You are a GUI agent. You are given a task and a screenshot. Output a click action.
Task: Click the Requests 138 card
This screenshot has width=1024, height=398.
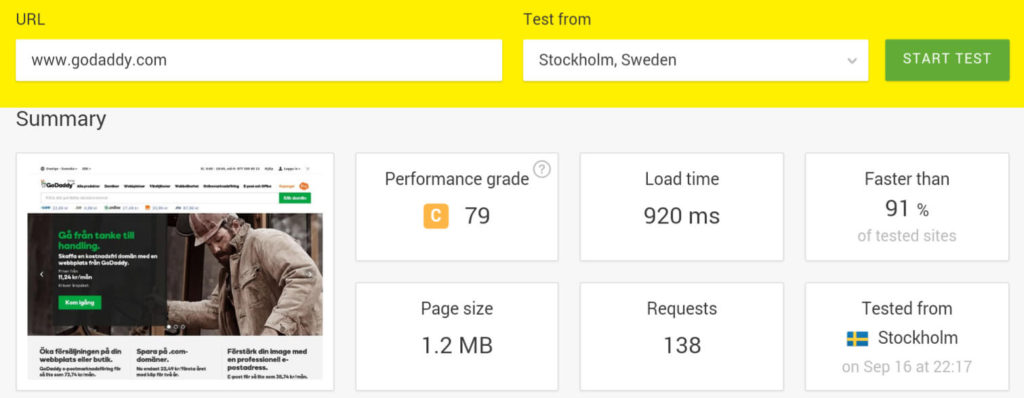(682, 336)
